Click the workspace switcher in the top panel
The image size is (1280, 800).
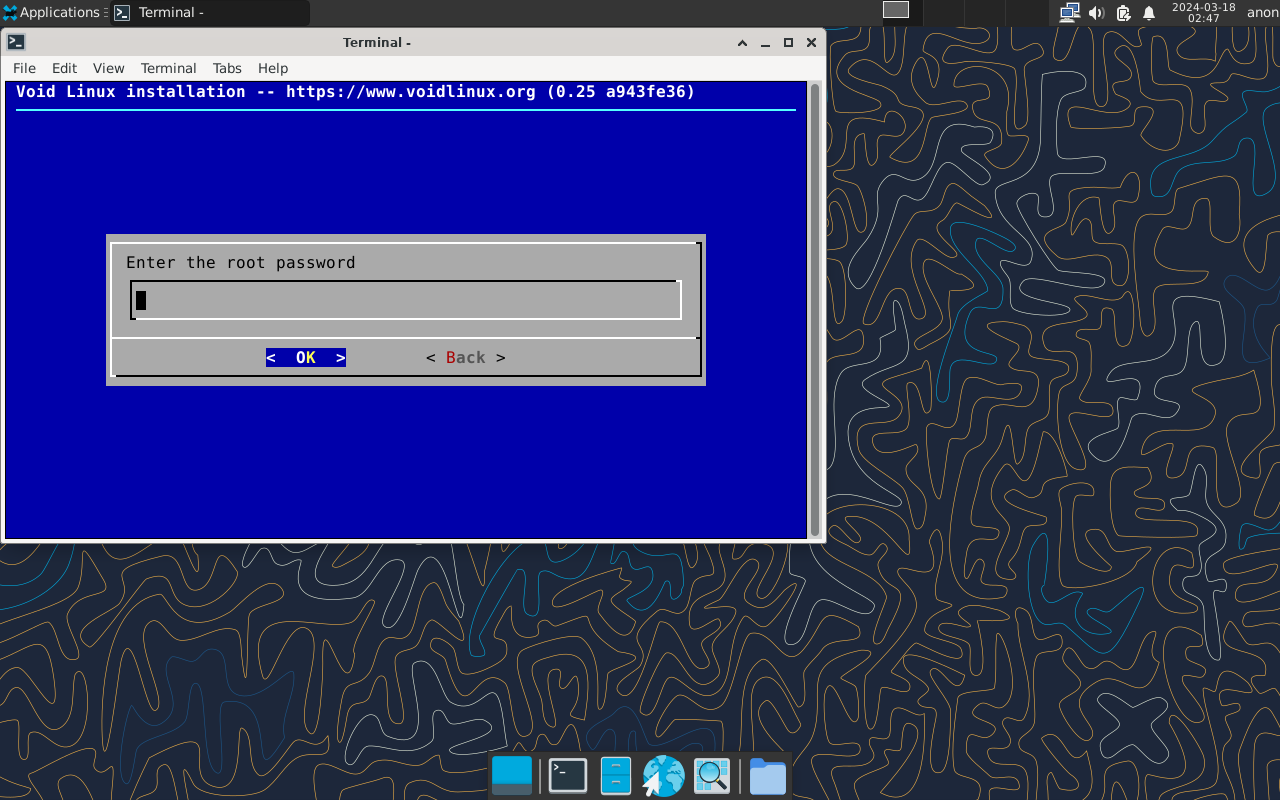(x=896, y=10)
